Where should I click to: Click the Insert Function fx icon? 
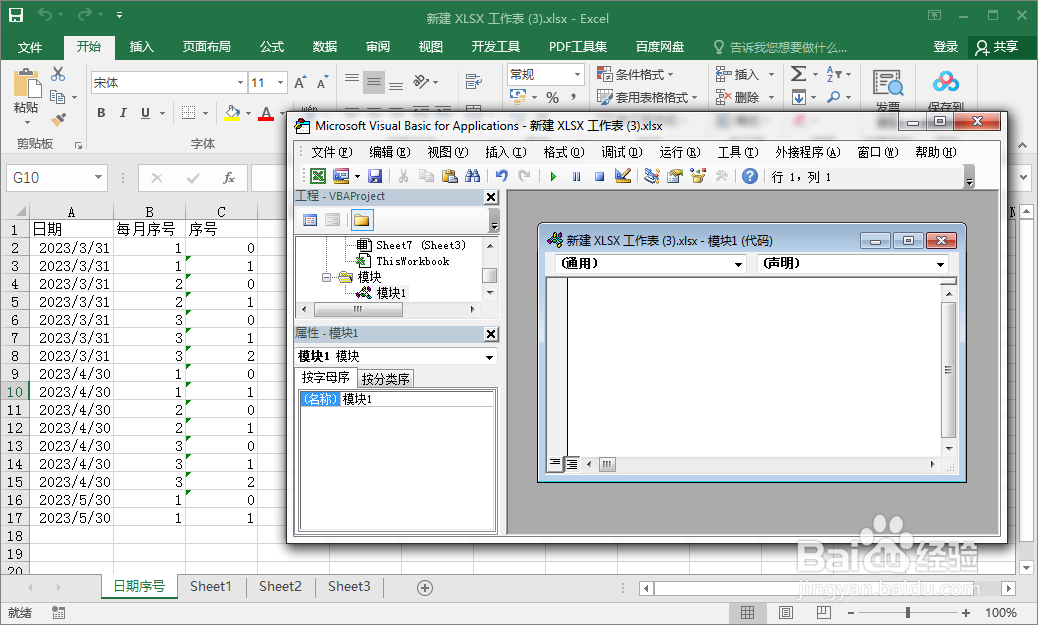pos(229,177)
